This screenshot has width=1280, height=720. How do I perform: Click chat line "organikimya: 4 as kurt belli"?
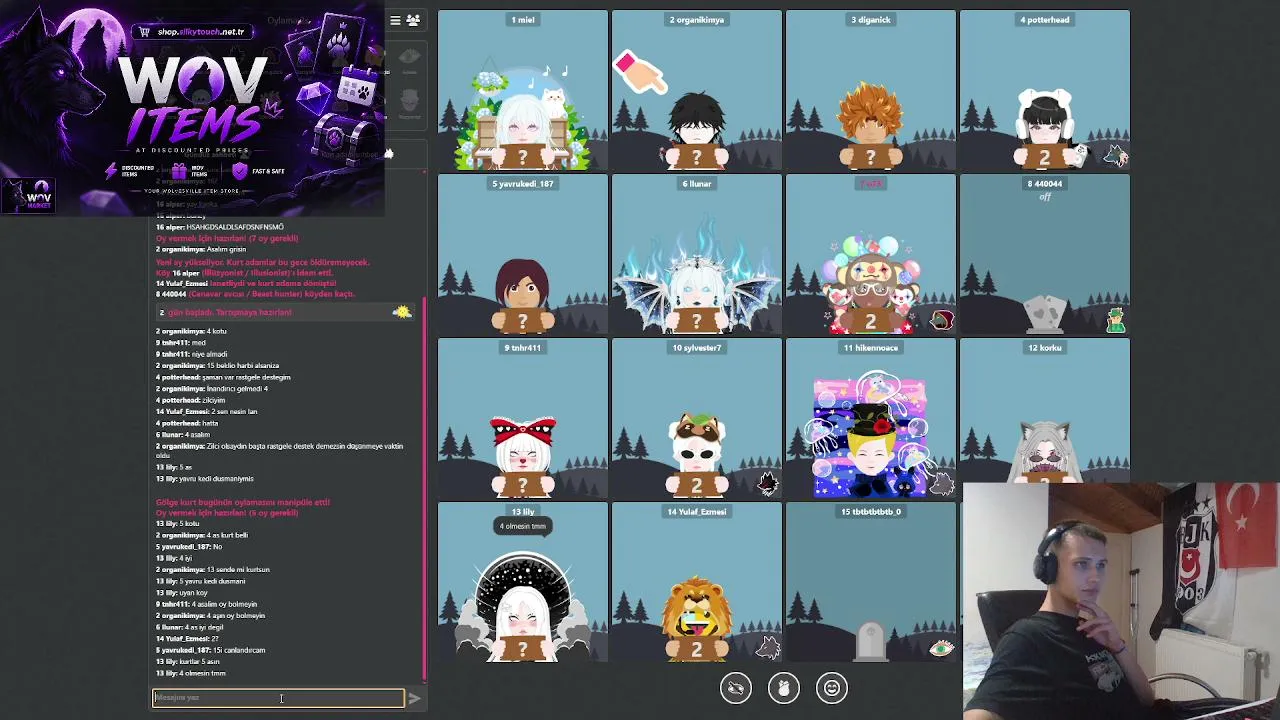pos(202,535)
